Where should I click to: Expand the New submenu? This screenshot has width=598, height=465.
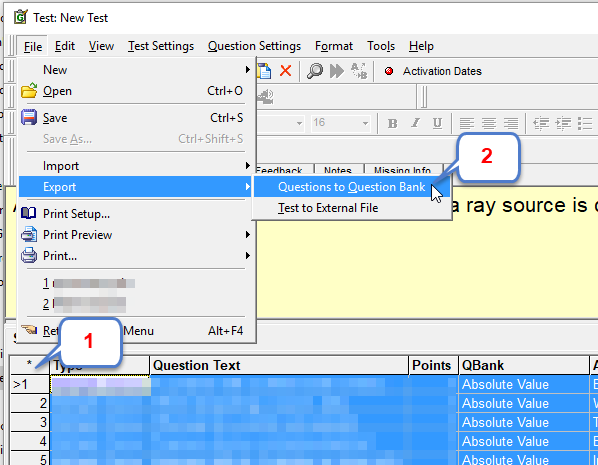click(x=135, y=70)
